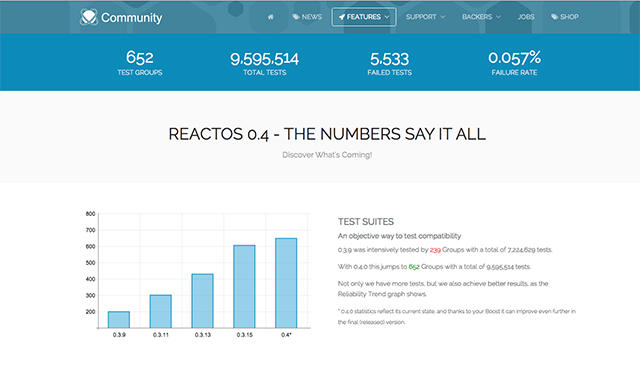Click the tag icon beside Shop

tap(554, 17)
